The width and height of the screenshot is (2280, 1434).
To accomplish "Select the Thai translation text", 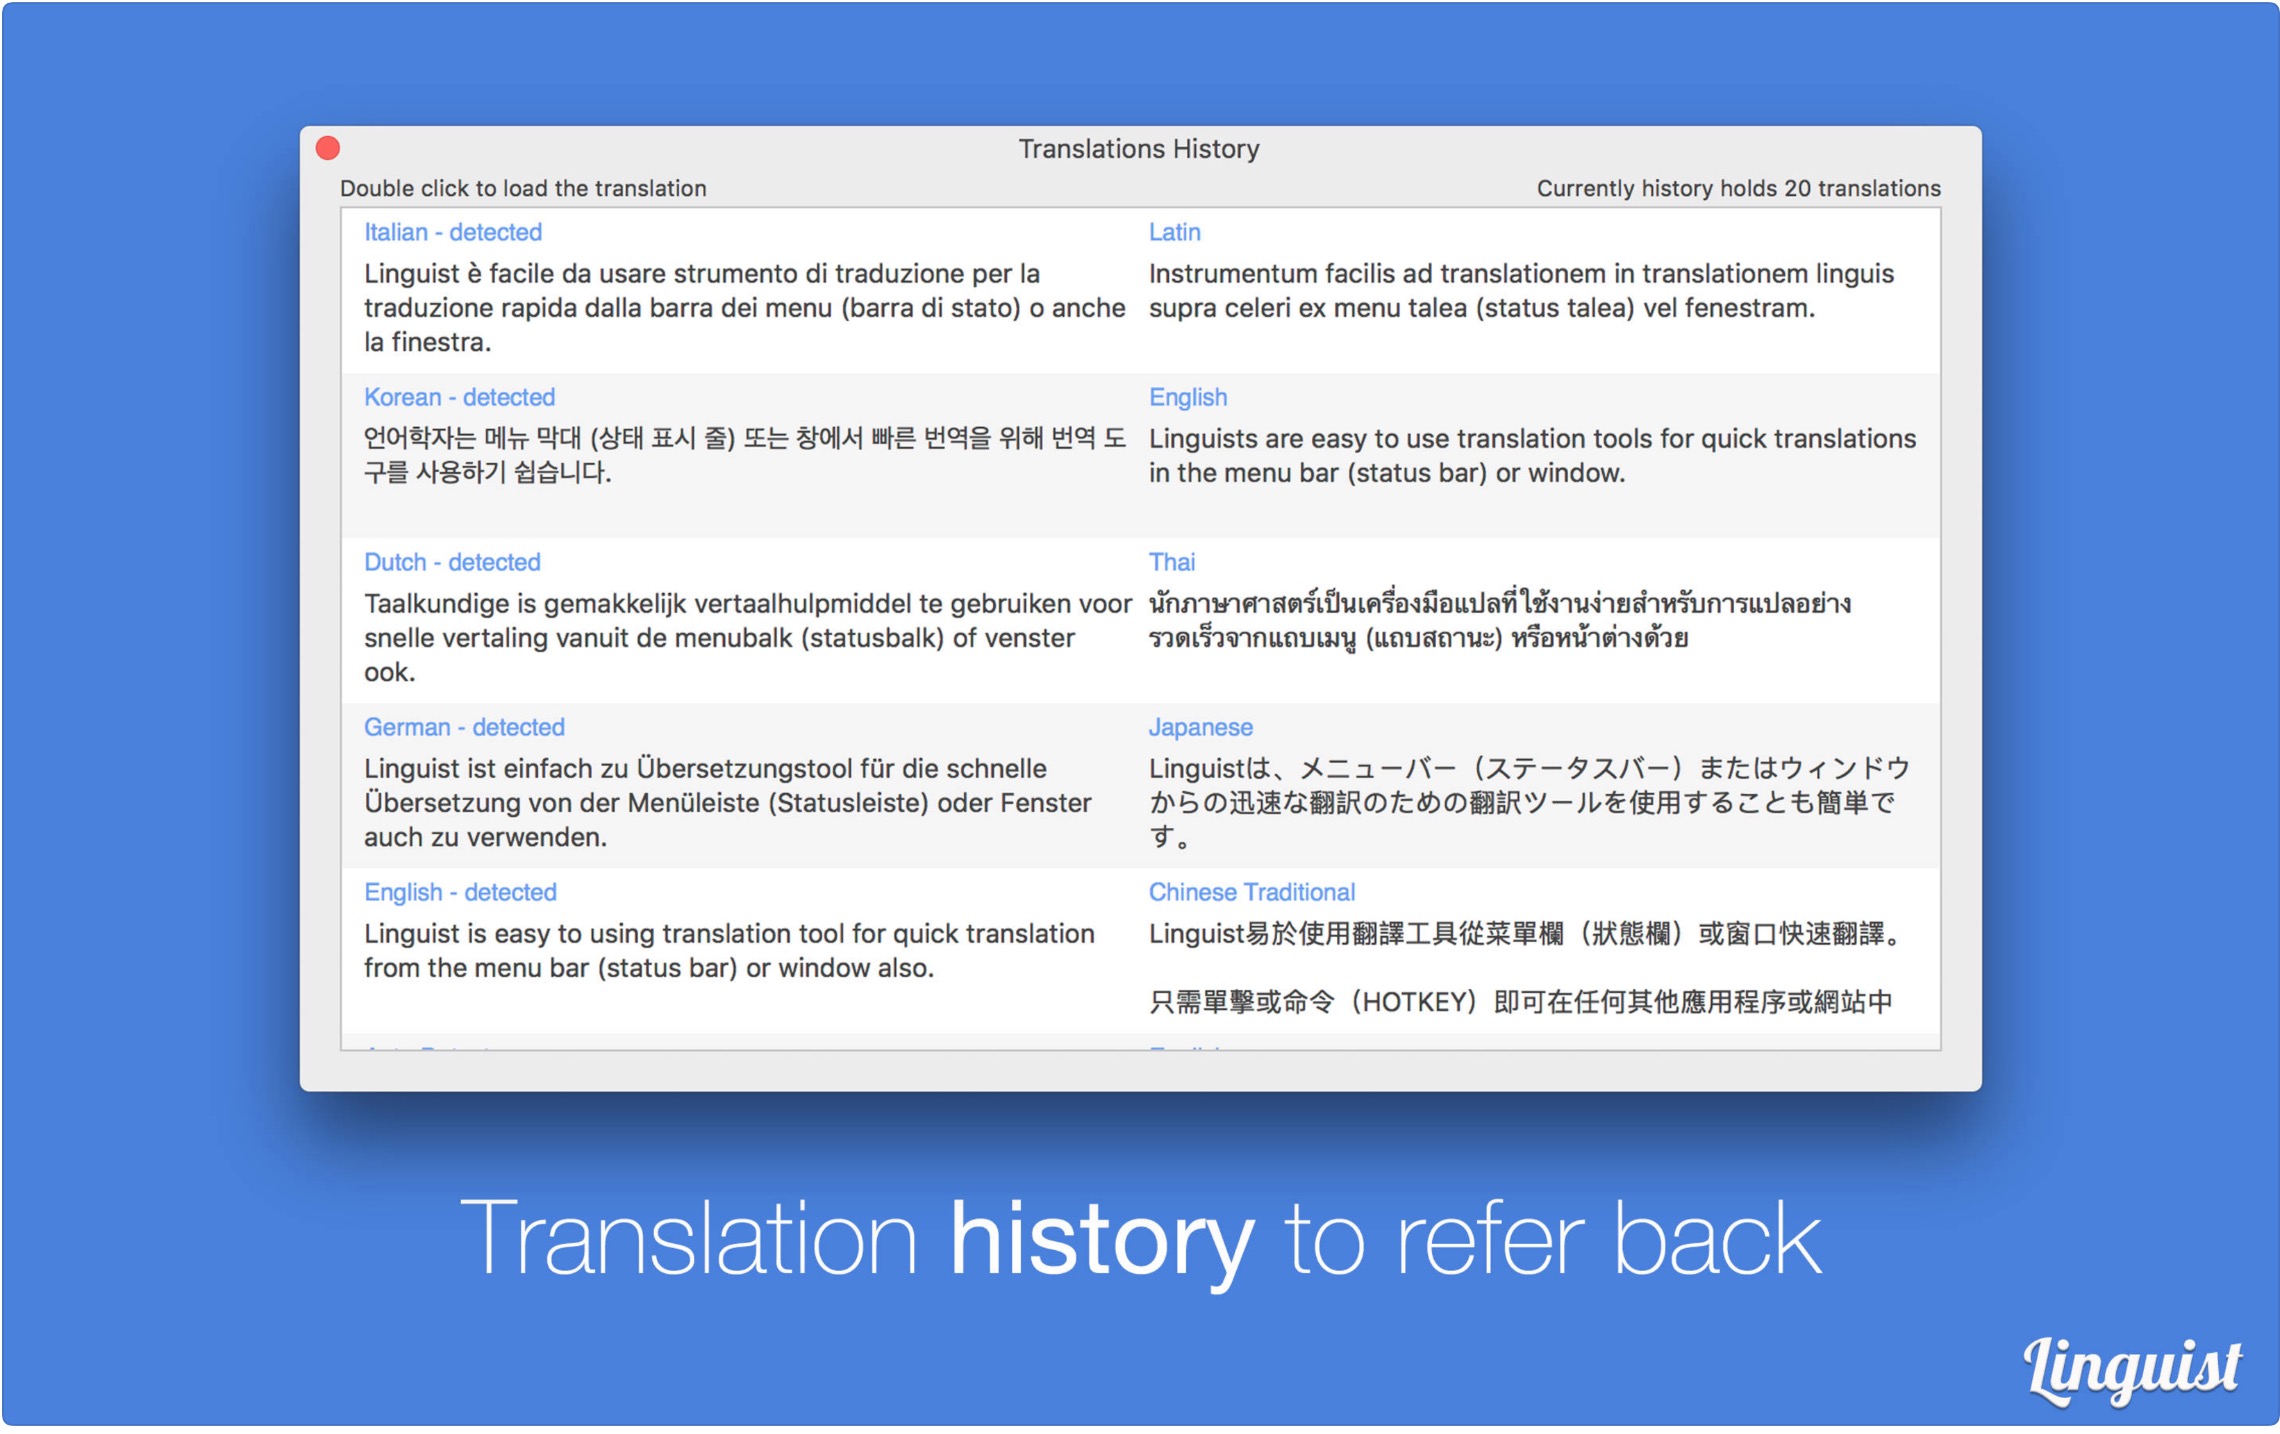I will point(1498,620).
